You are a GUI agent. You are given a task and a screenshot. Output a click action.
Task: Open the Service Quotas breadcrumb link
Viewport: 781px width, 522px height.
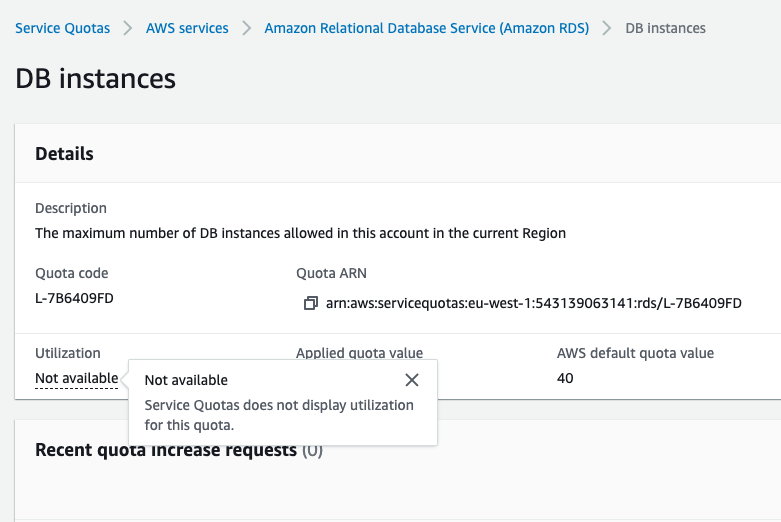pos(62,28)
